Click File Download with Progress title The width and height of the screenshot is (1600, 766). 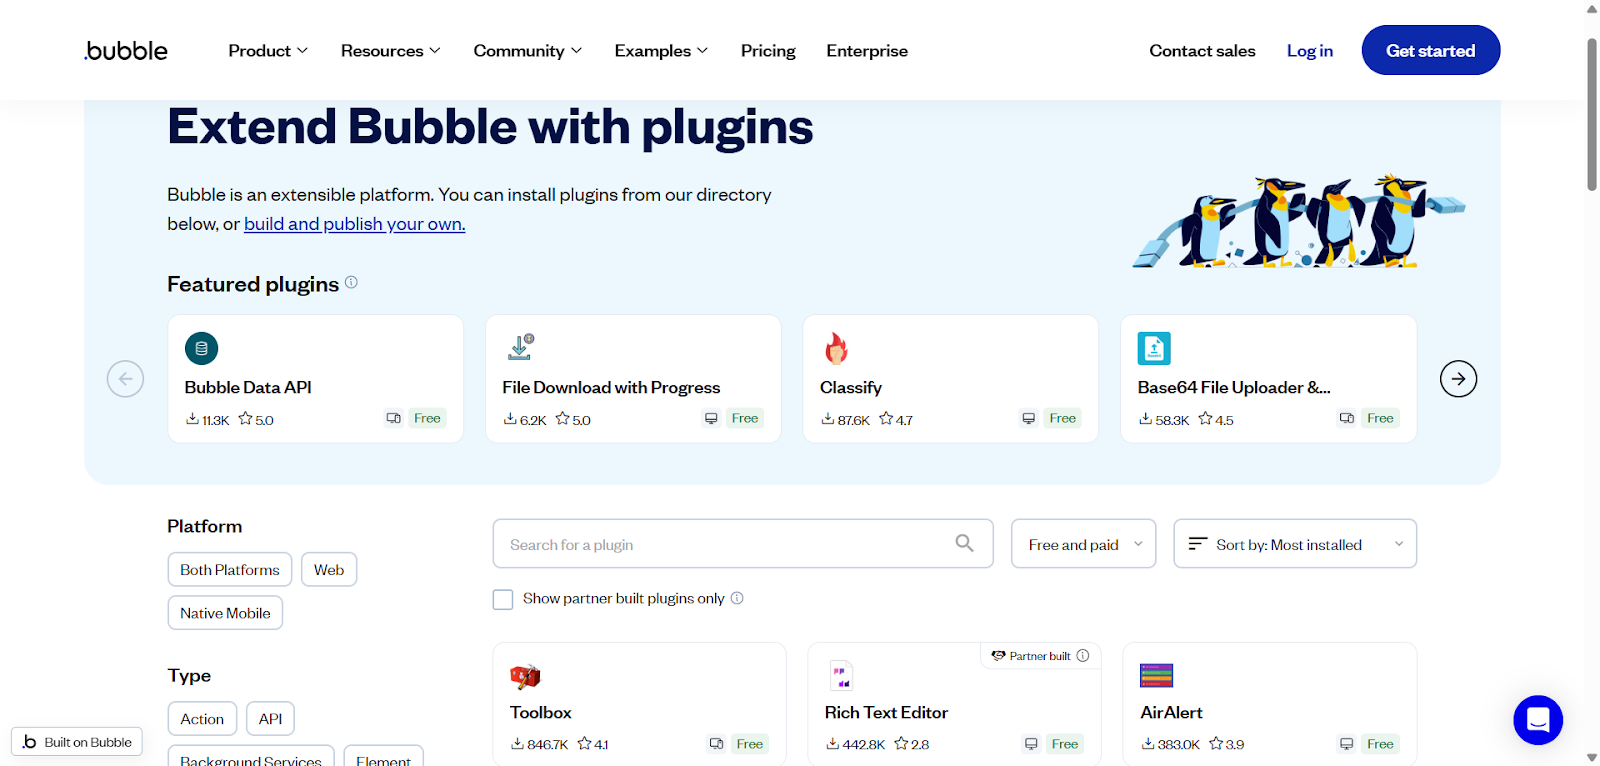click(611, 387)
